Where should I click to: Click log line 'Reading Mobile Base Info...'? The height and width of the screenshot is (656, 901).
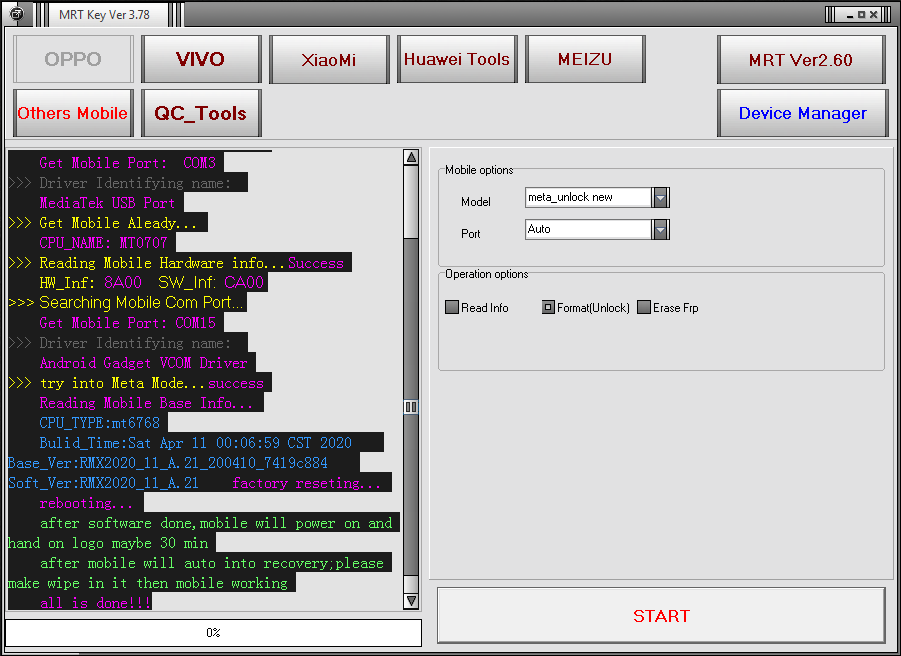tap(147, 403)
